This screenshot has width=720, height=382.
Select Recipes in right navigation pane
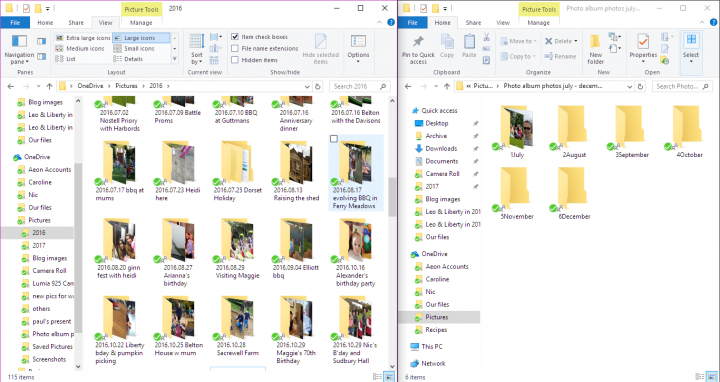pyautogui.click(x=436, y=330)
